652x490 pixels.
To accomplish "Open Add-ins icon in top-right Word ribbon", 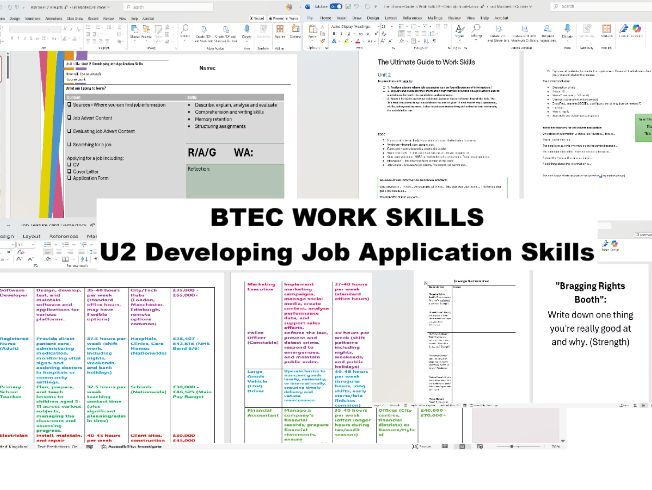I will click(607, 32).
